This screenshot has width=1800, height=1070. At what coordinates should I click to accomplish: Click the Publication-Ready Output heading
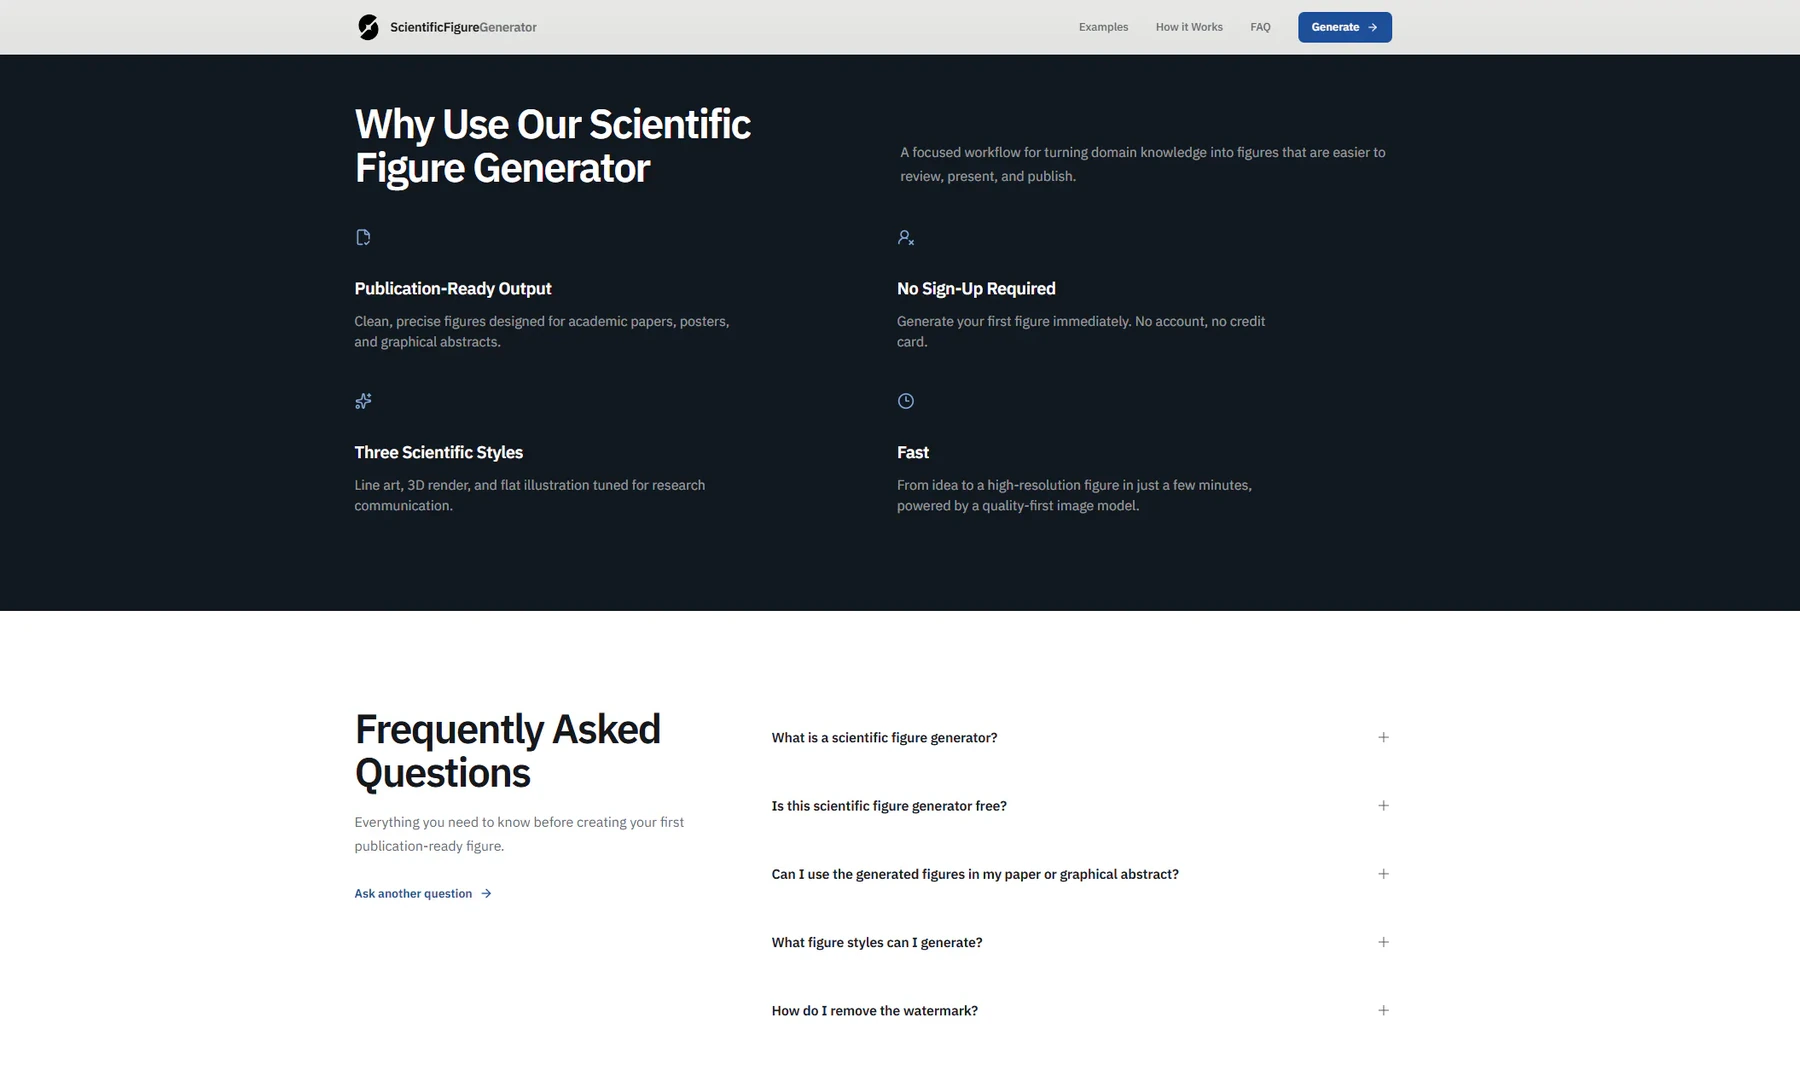click(x=453, y=288)
